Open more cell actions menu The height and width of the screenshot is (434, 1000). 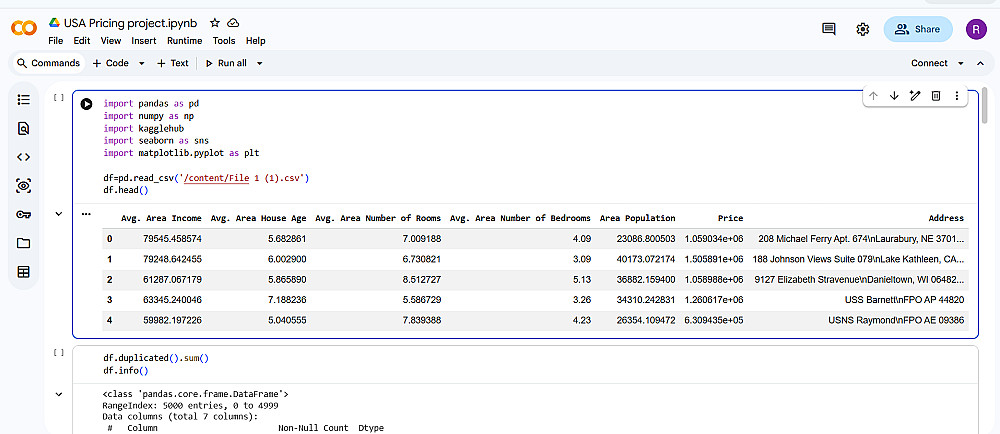coord(957,96)
